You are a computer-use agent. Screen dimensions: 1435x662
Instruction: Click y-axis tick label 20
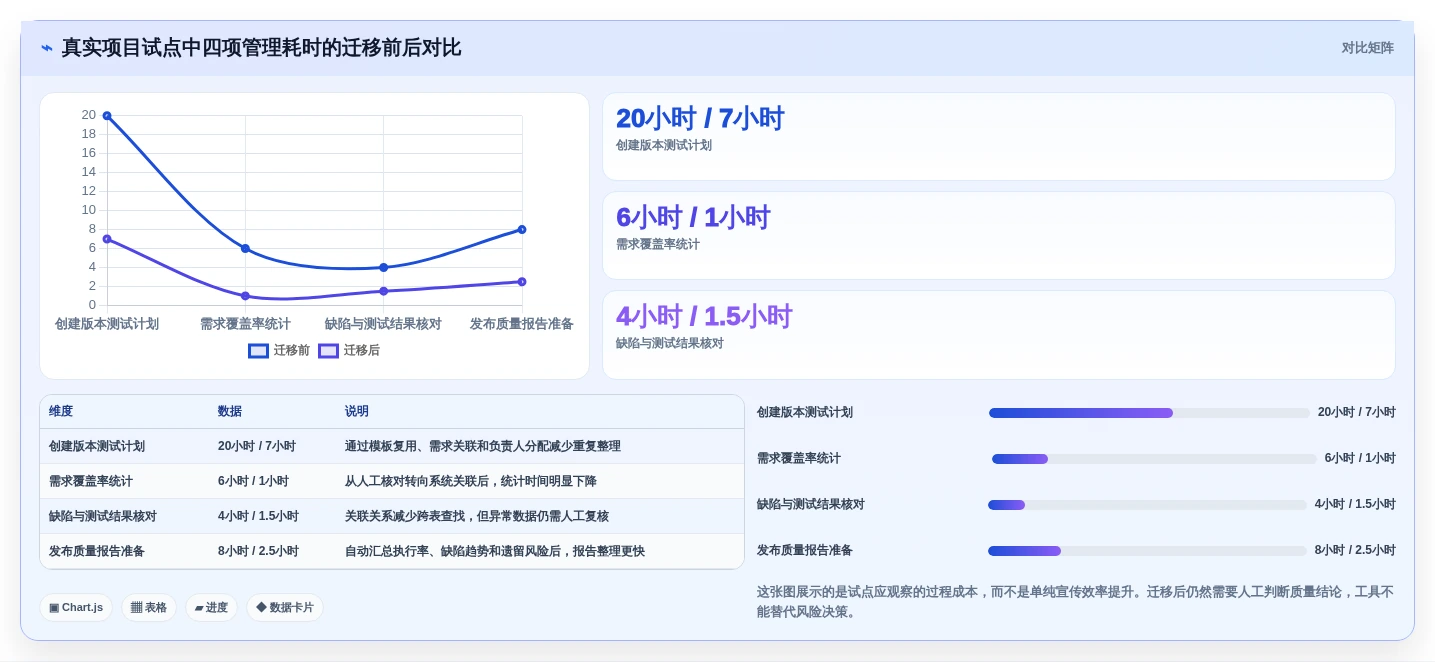tap(89, 115)
